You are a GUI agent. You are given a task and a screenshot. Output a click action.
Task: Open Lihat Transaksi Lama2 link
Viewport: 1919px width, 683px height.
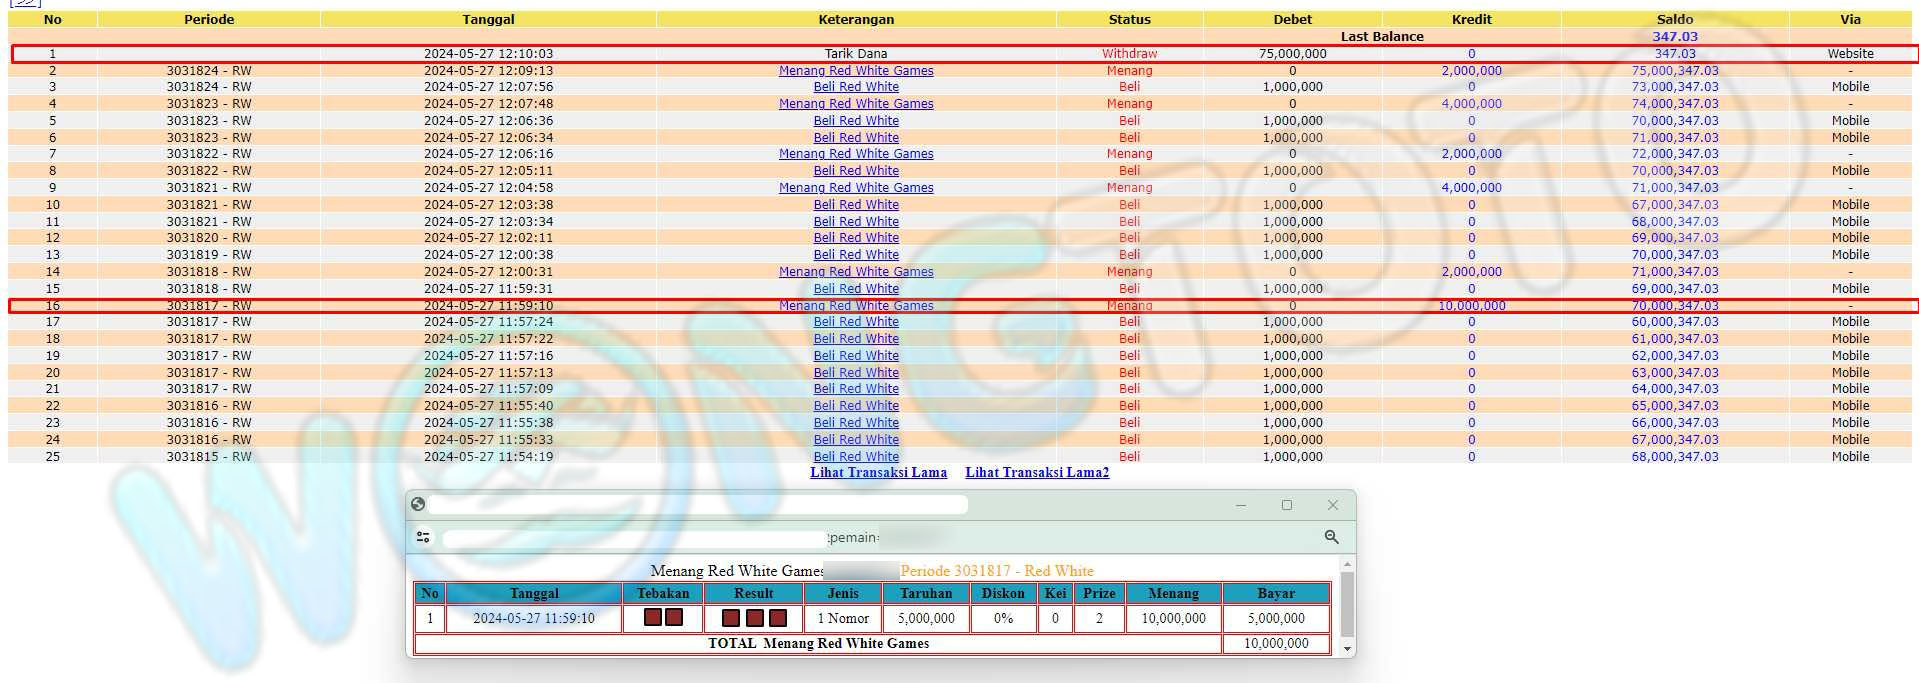1037,472
